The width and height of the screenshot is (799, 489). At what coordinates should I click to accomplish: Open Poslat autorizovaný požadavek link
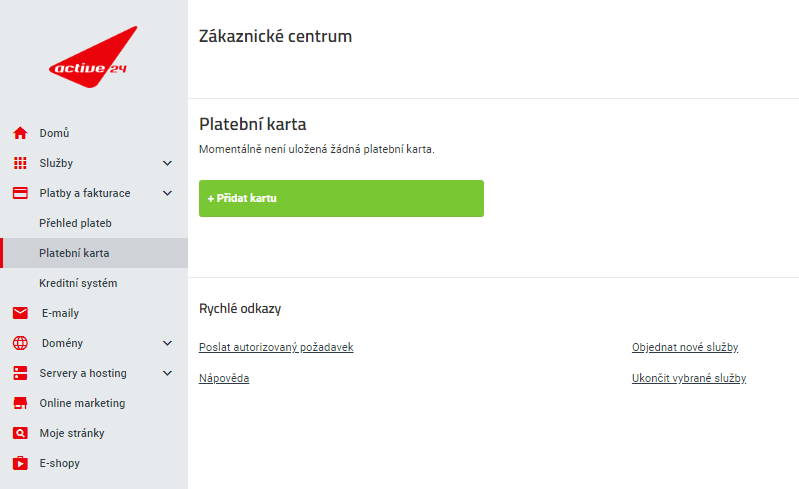[276, 347]
